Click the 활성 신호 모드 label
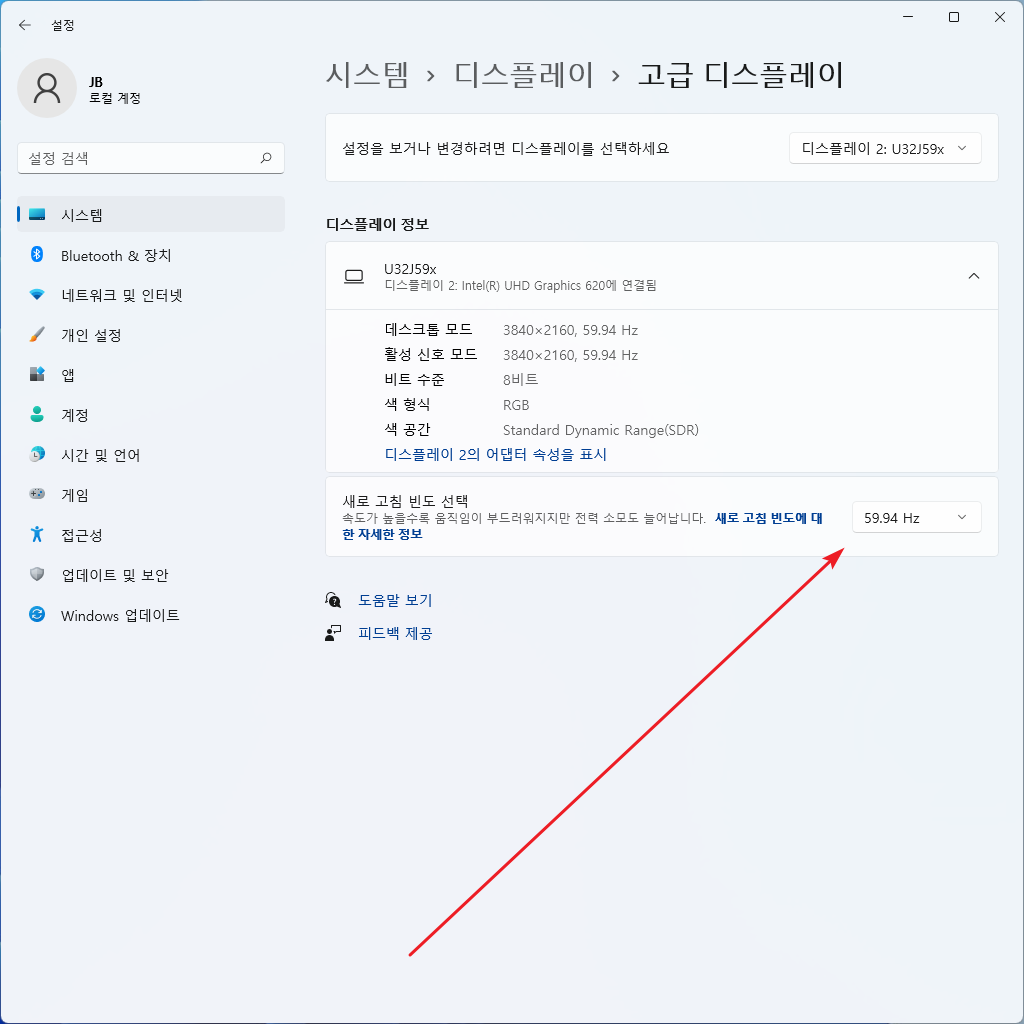 tap(431, 355)
